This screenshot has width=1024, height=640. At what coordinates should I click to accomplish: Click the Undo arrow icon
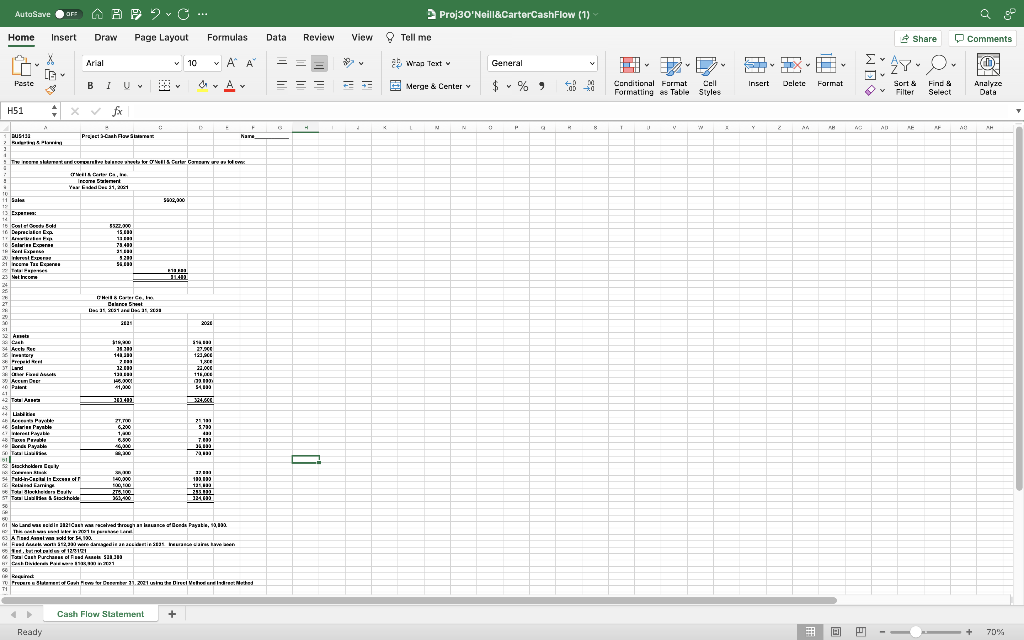click(155, 14)
